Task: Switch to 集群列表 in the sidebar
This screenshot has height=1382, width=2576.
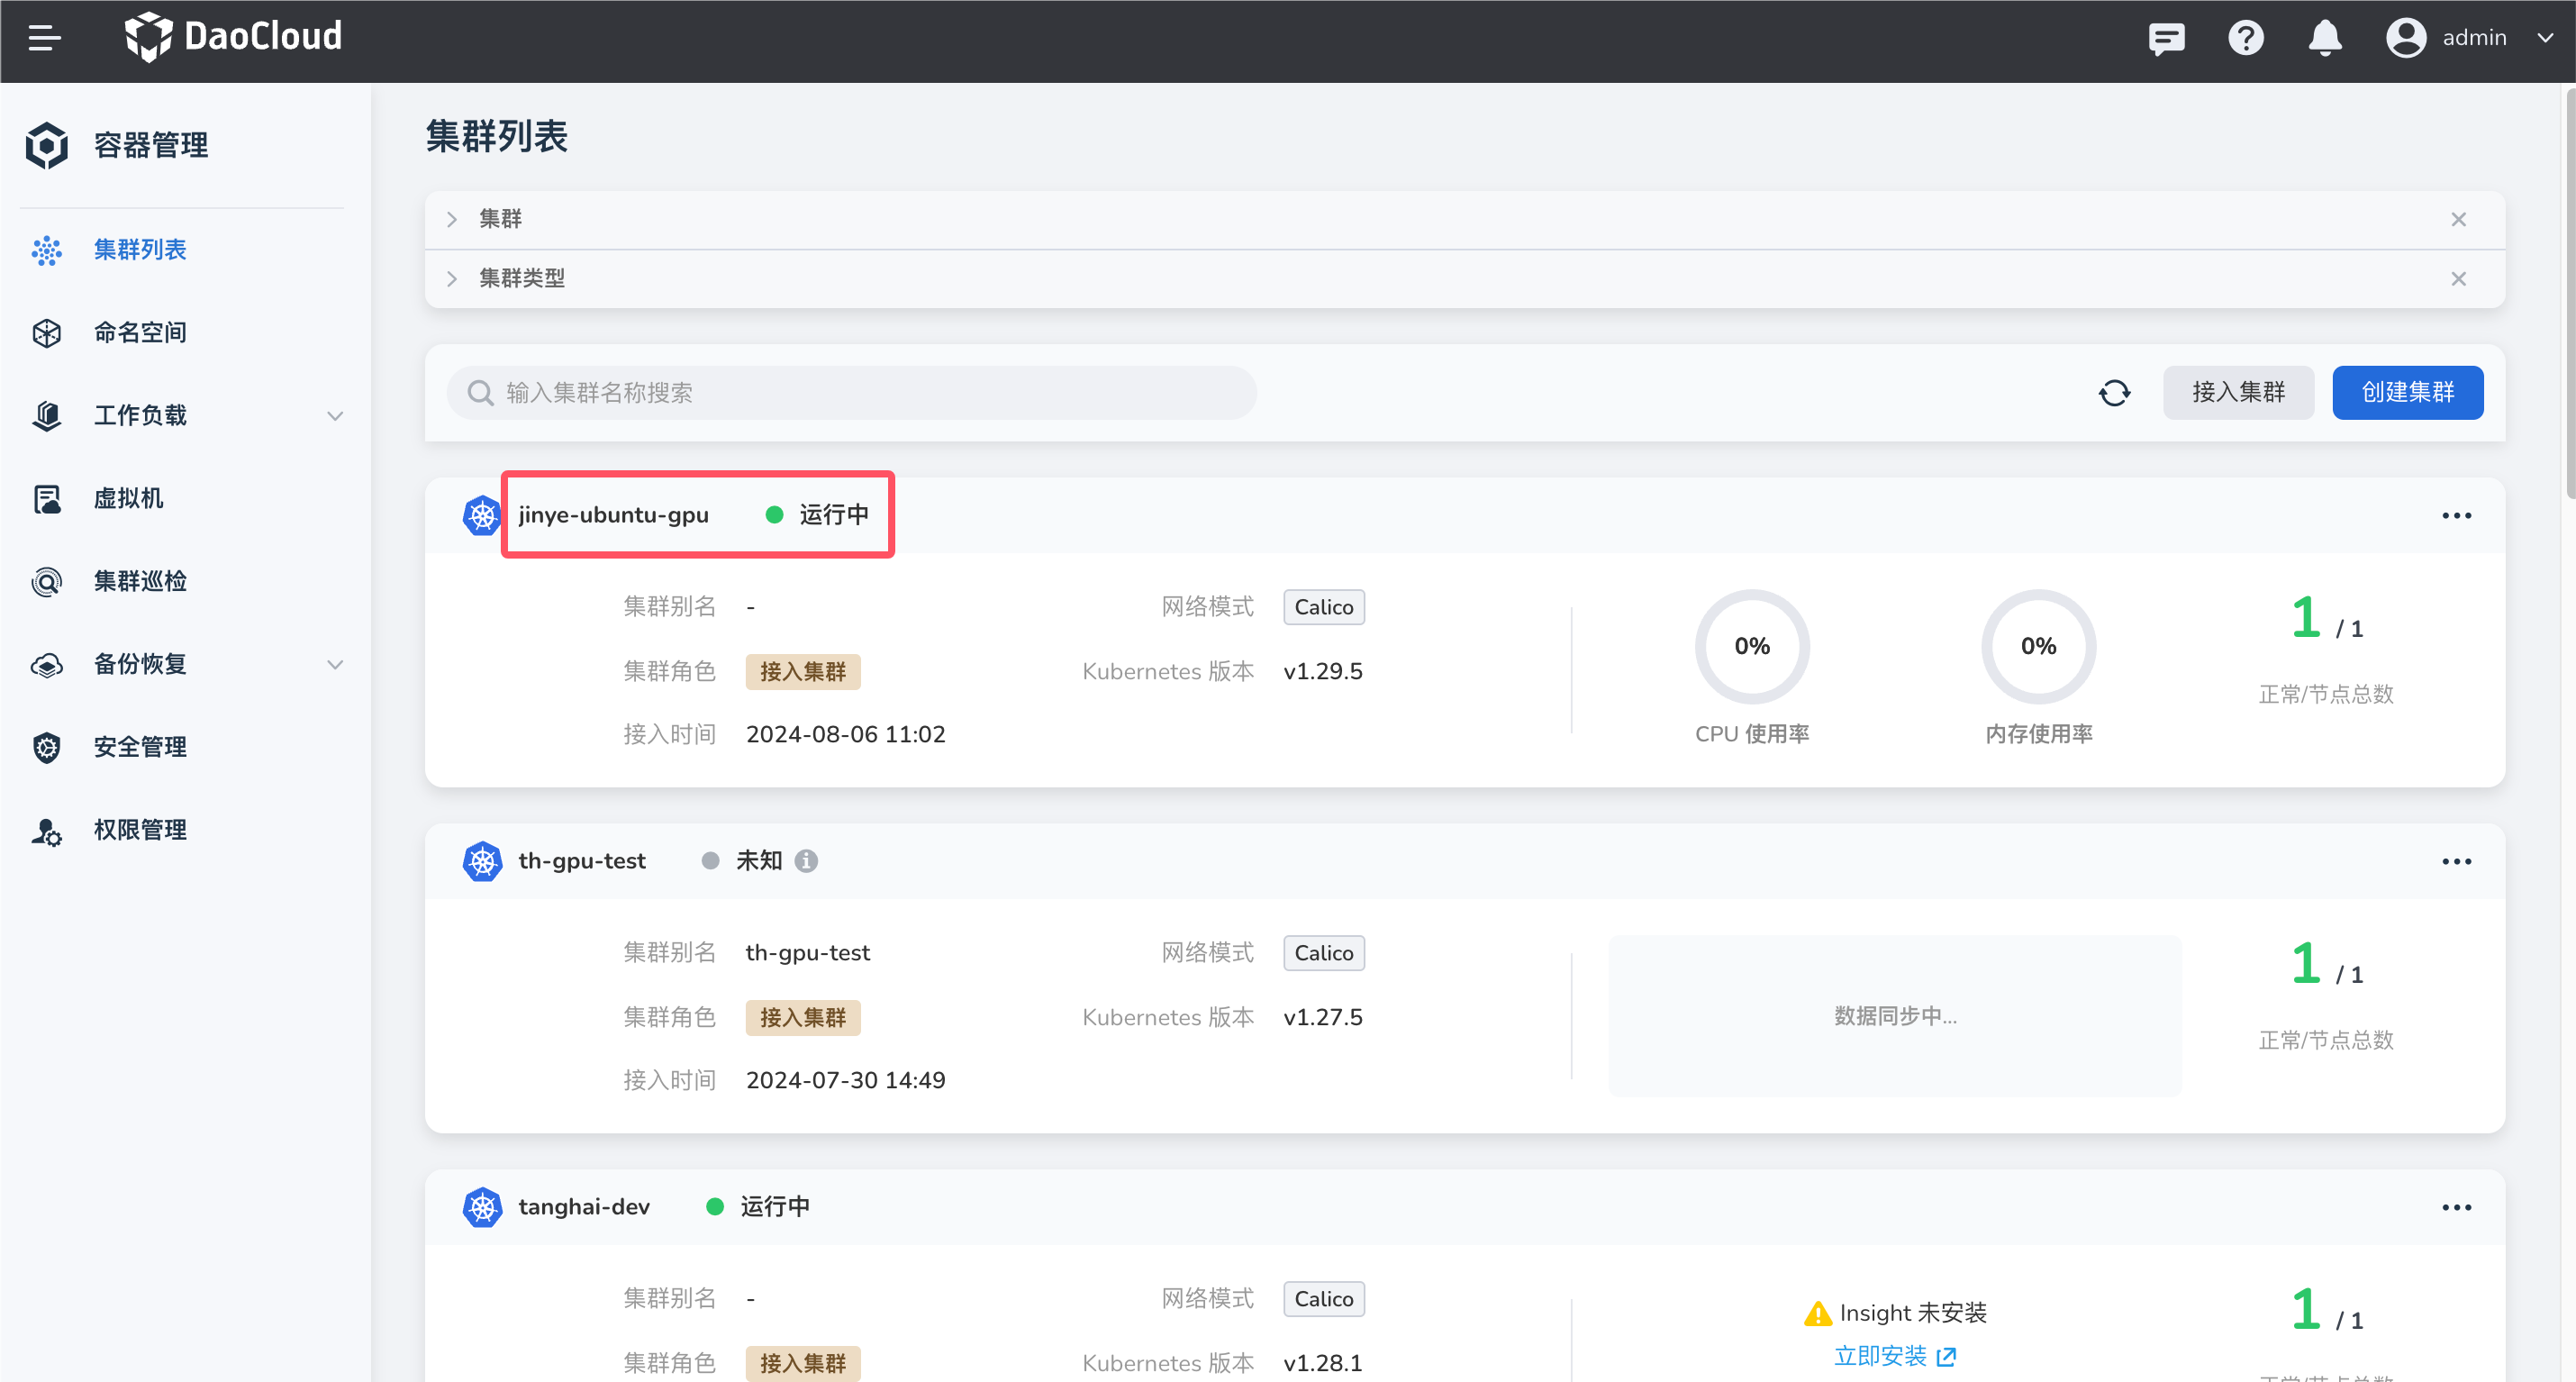Action: (x=140, y=250)
